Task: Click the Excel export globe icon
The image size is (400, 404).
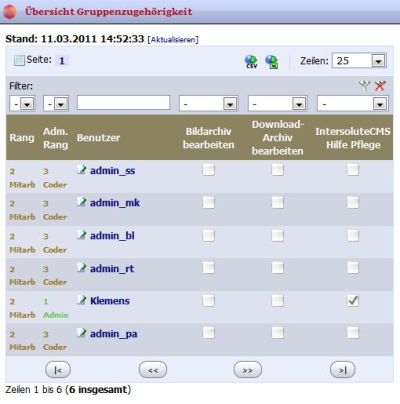Action: coord(272,62)
